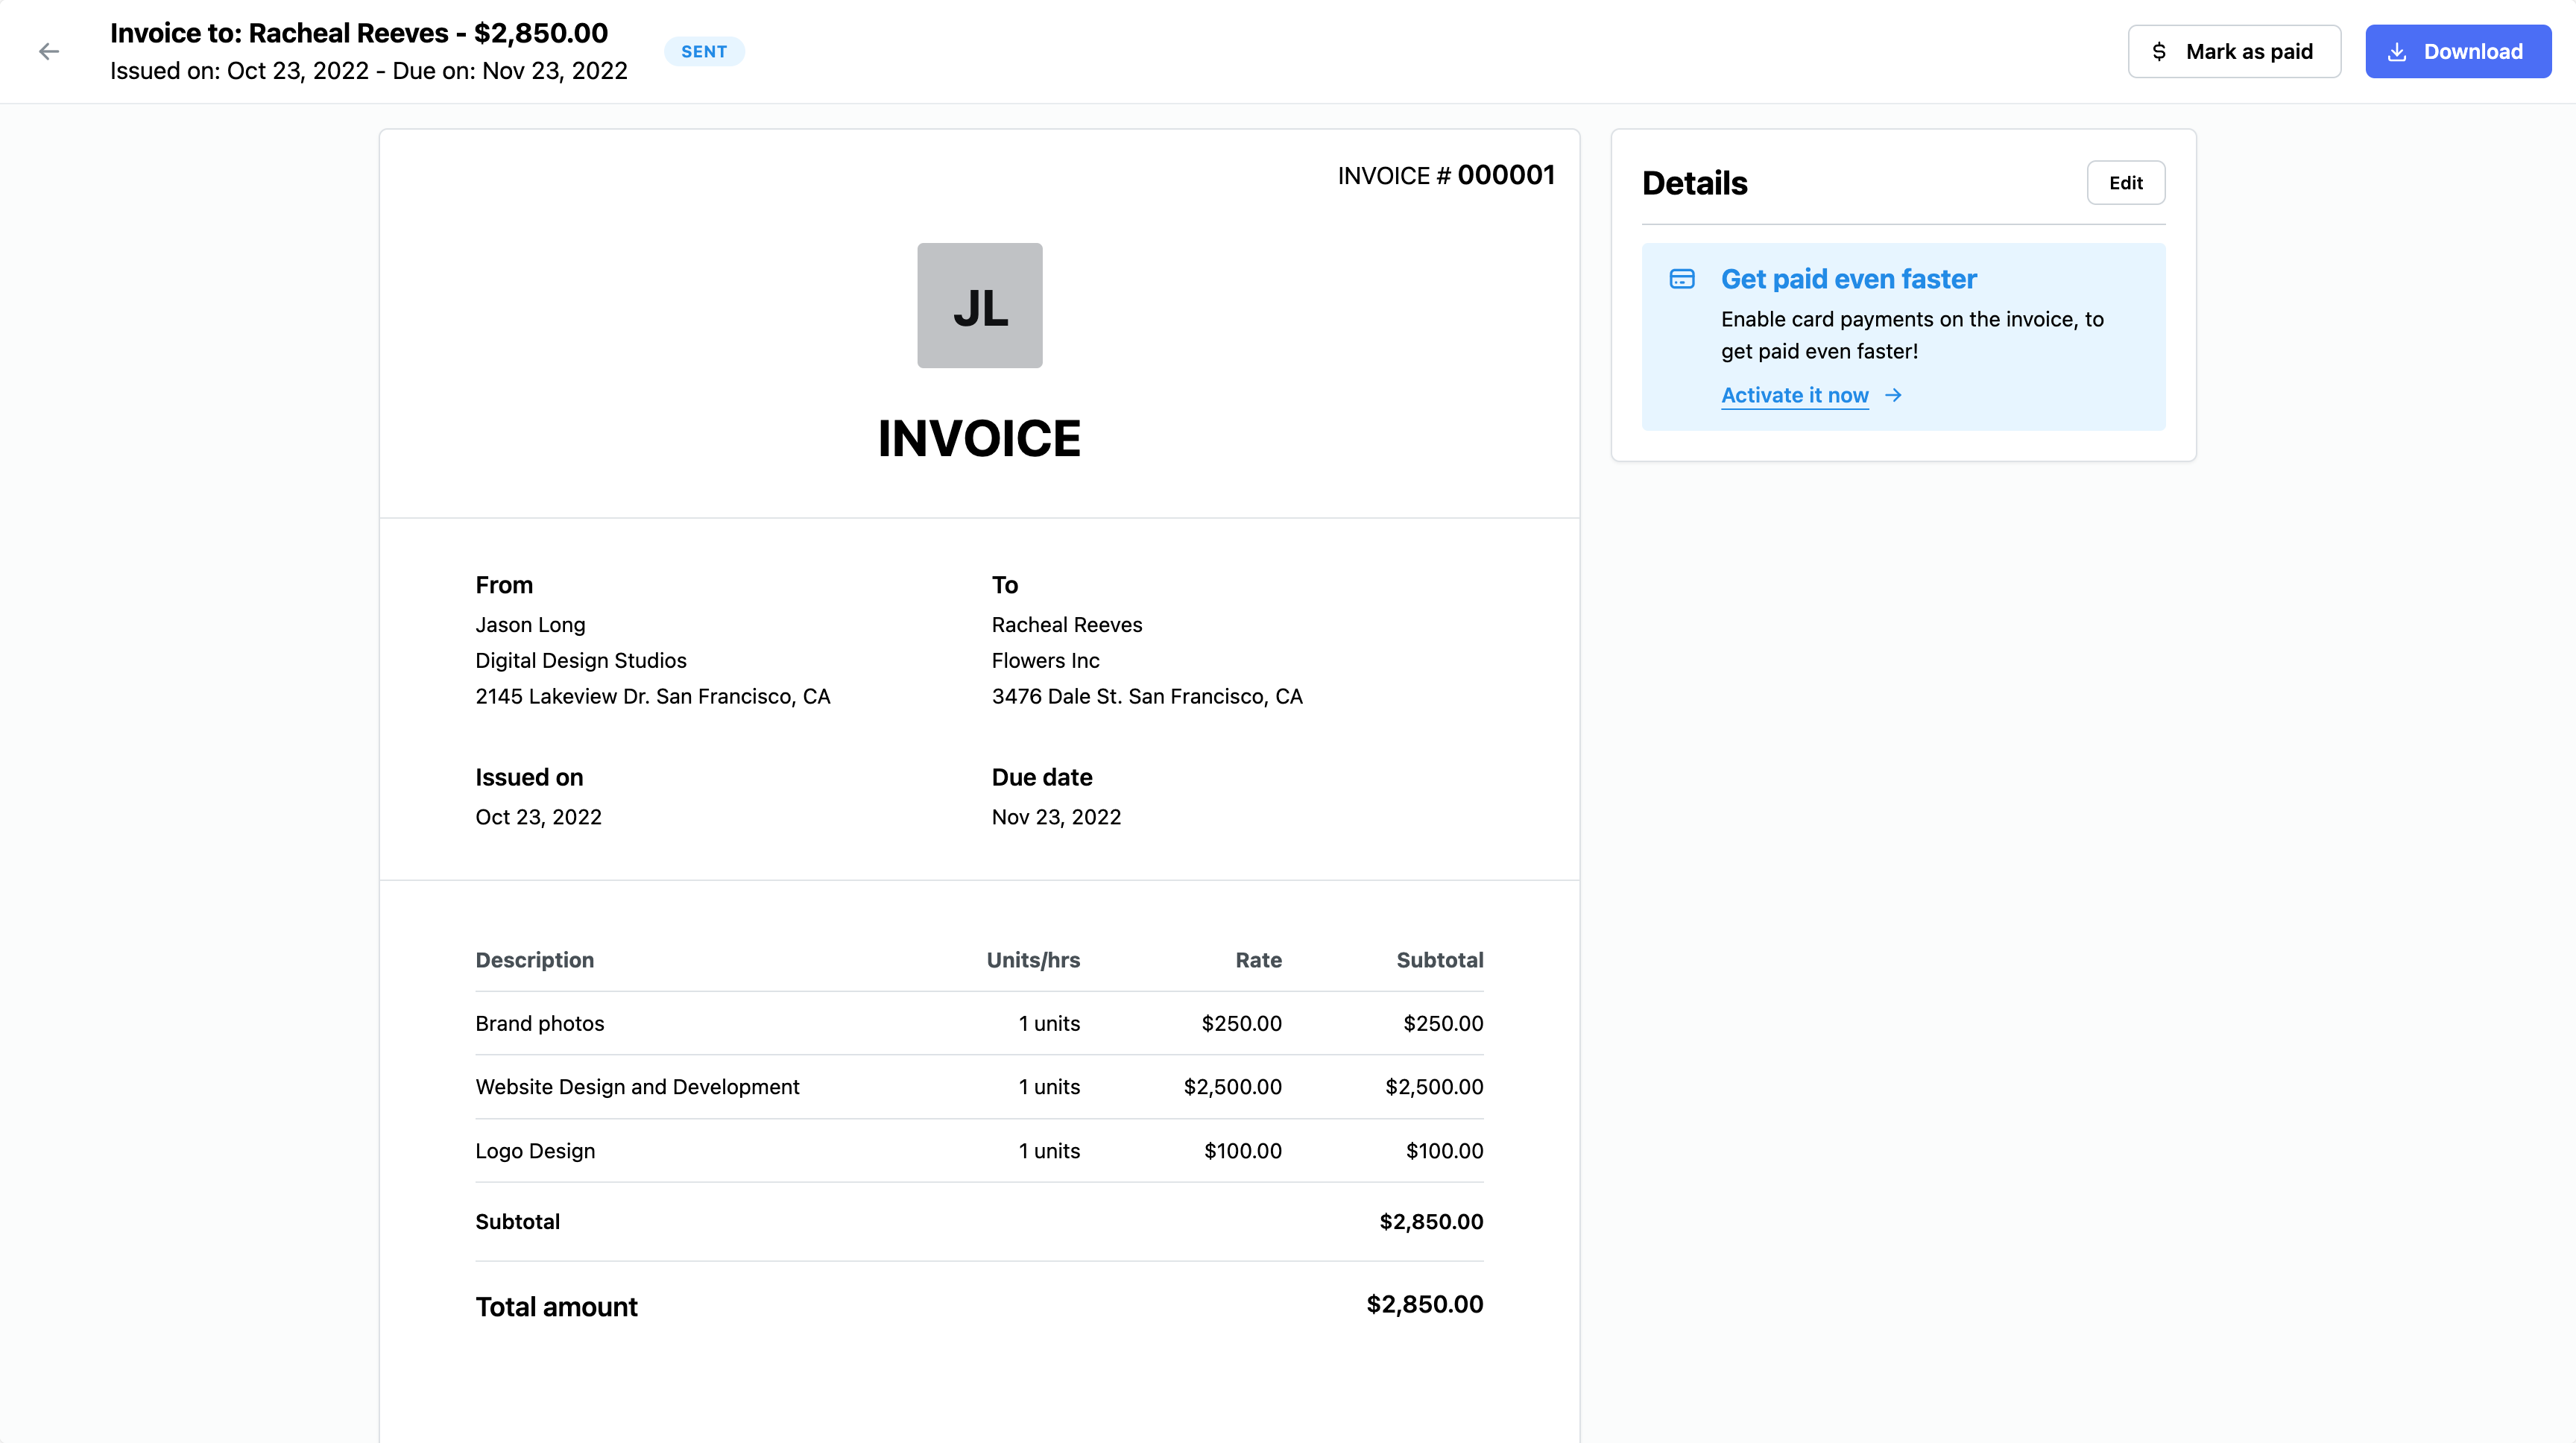Select the Brand photos line item

click(540, 1023)
